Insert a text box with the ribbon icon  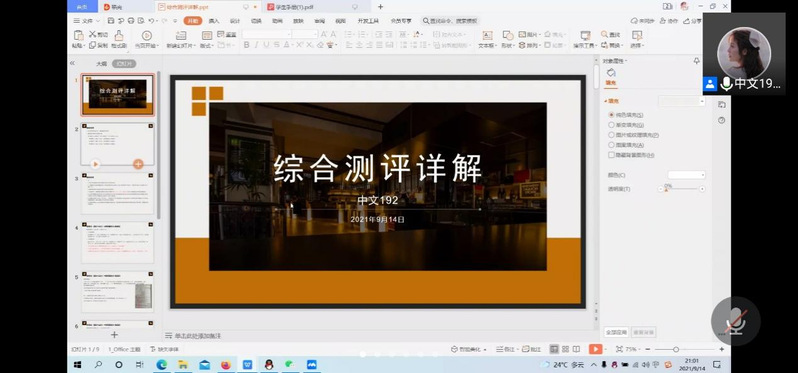pyautogui.click(x=487, y=35)
